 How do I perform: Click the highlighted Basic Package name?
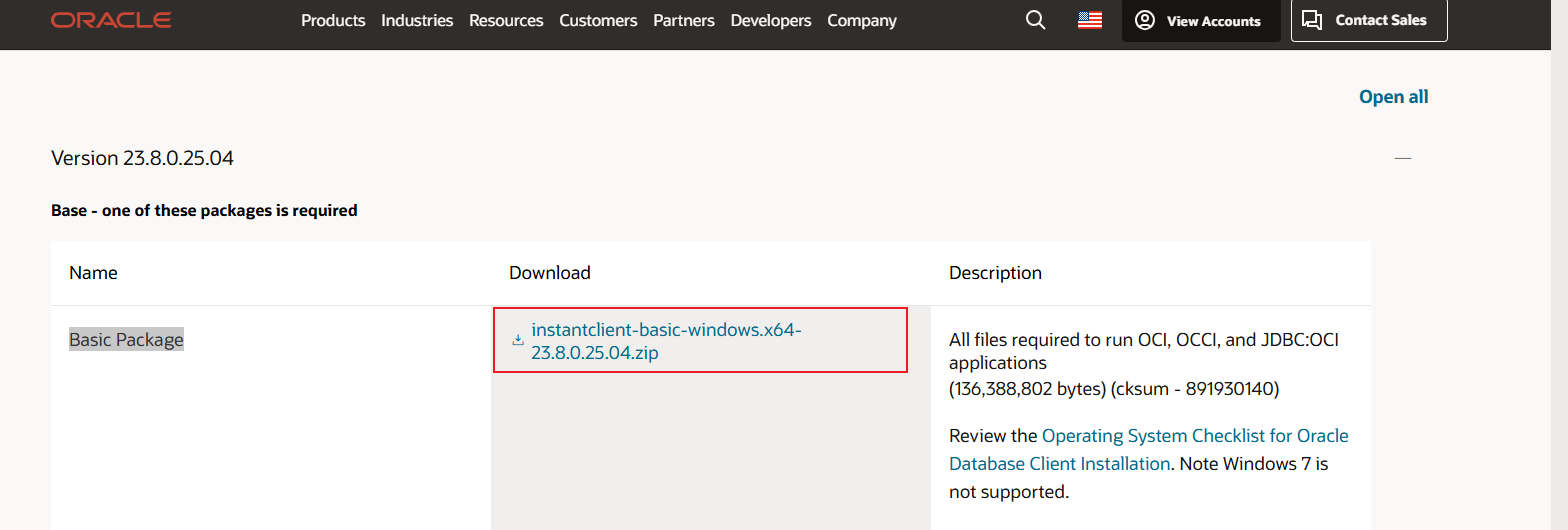126,340
